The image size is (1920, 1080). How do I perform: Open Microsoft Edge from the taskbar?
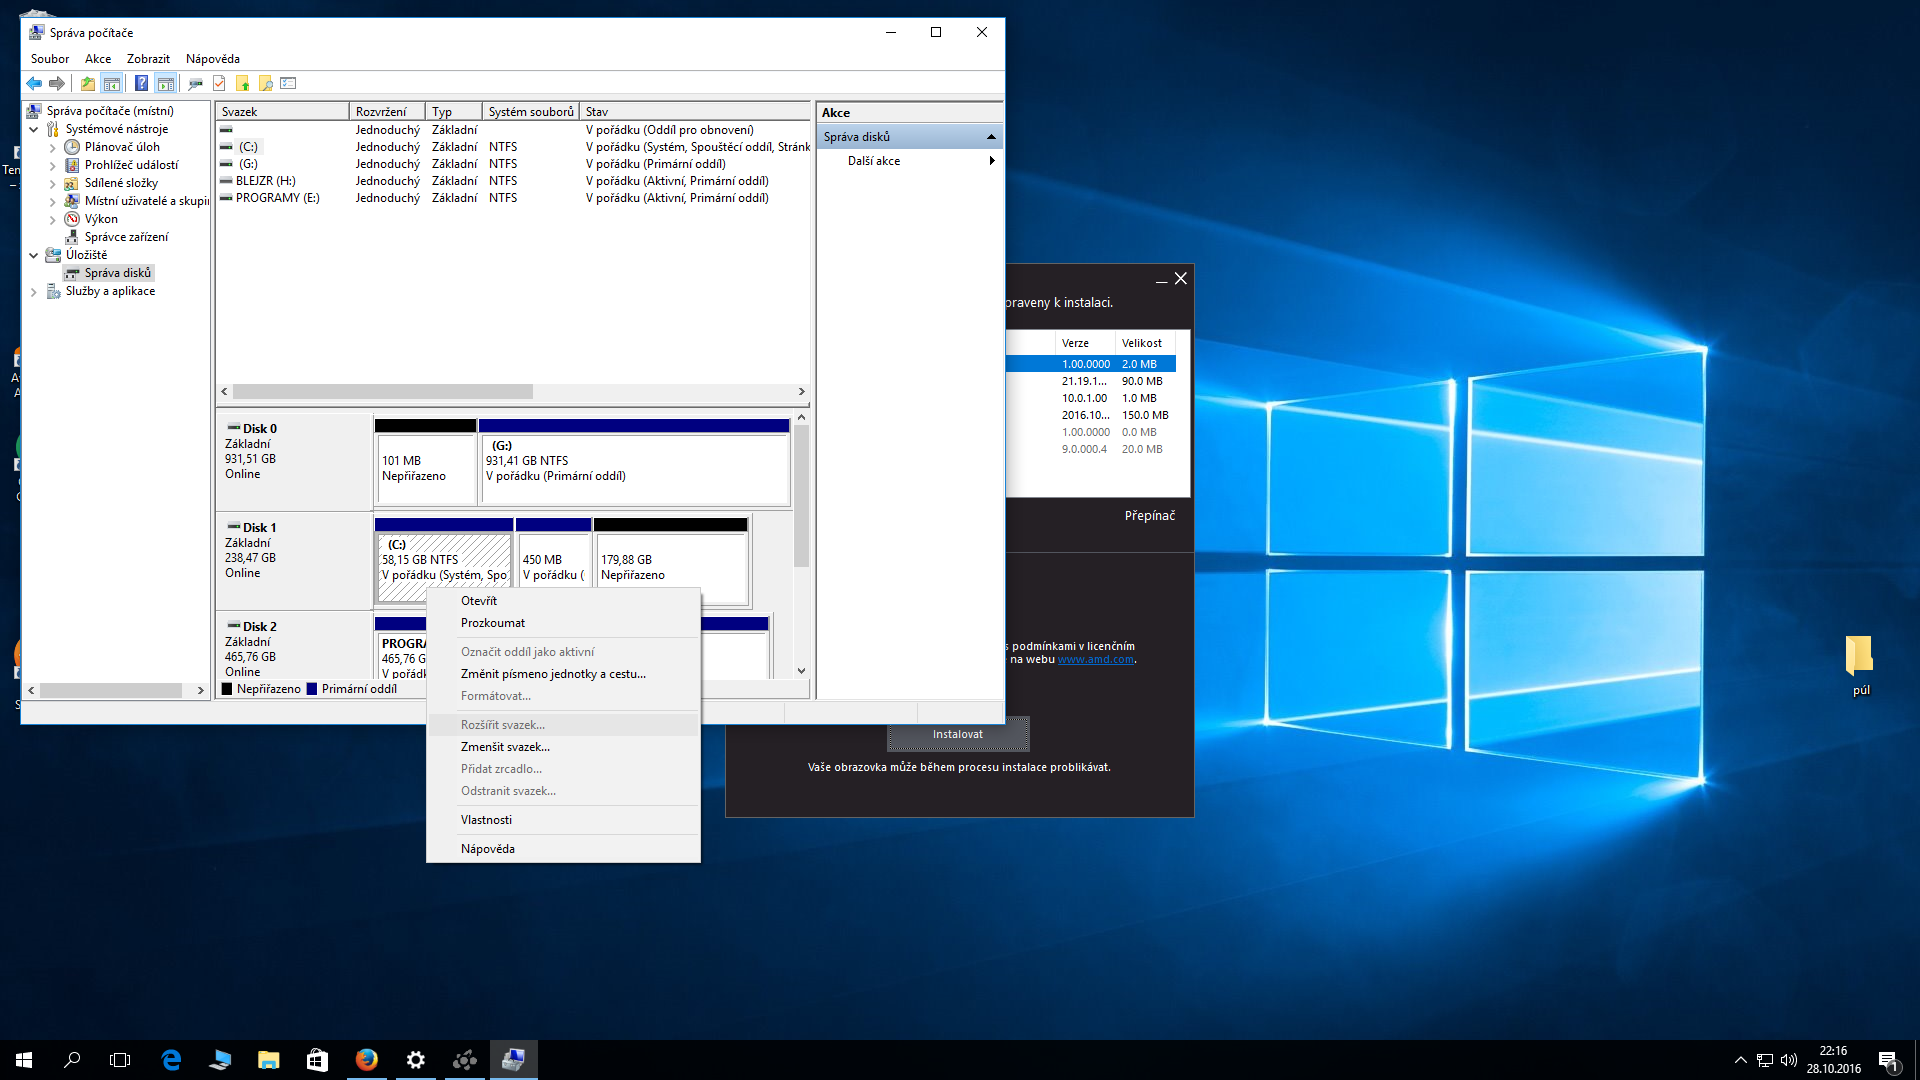(171, 1060)
